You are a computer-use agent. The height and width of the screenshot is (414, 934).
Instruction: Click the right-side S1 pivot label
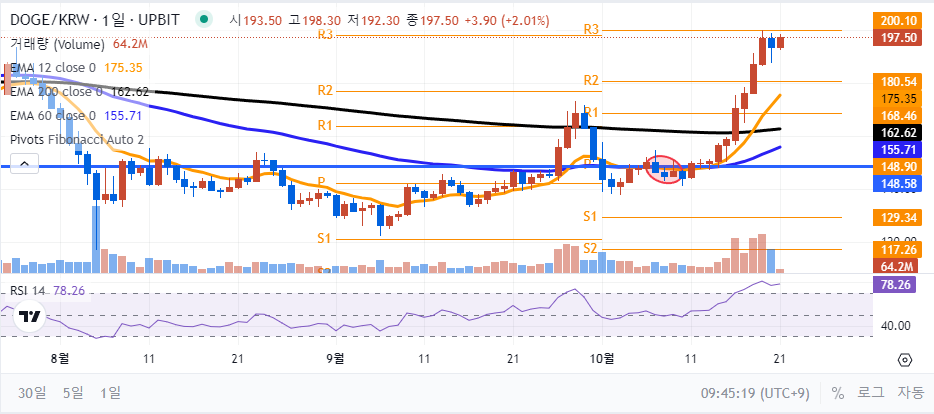pos(590,217)
